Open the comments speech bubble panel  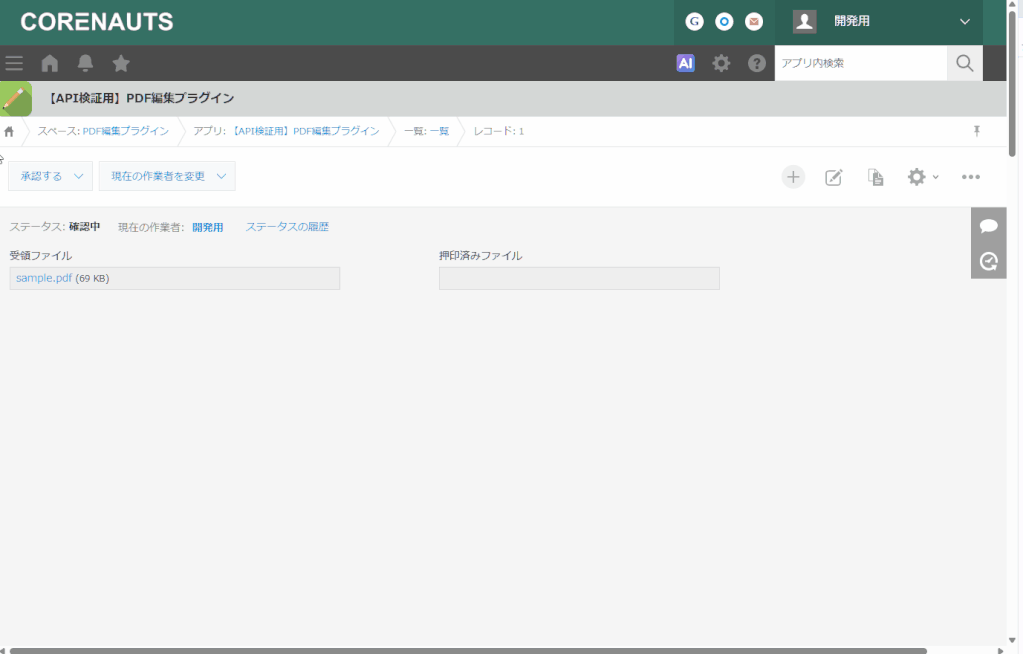988,226
